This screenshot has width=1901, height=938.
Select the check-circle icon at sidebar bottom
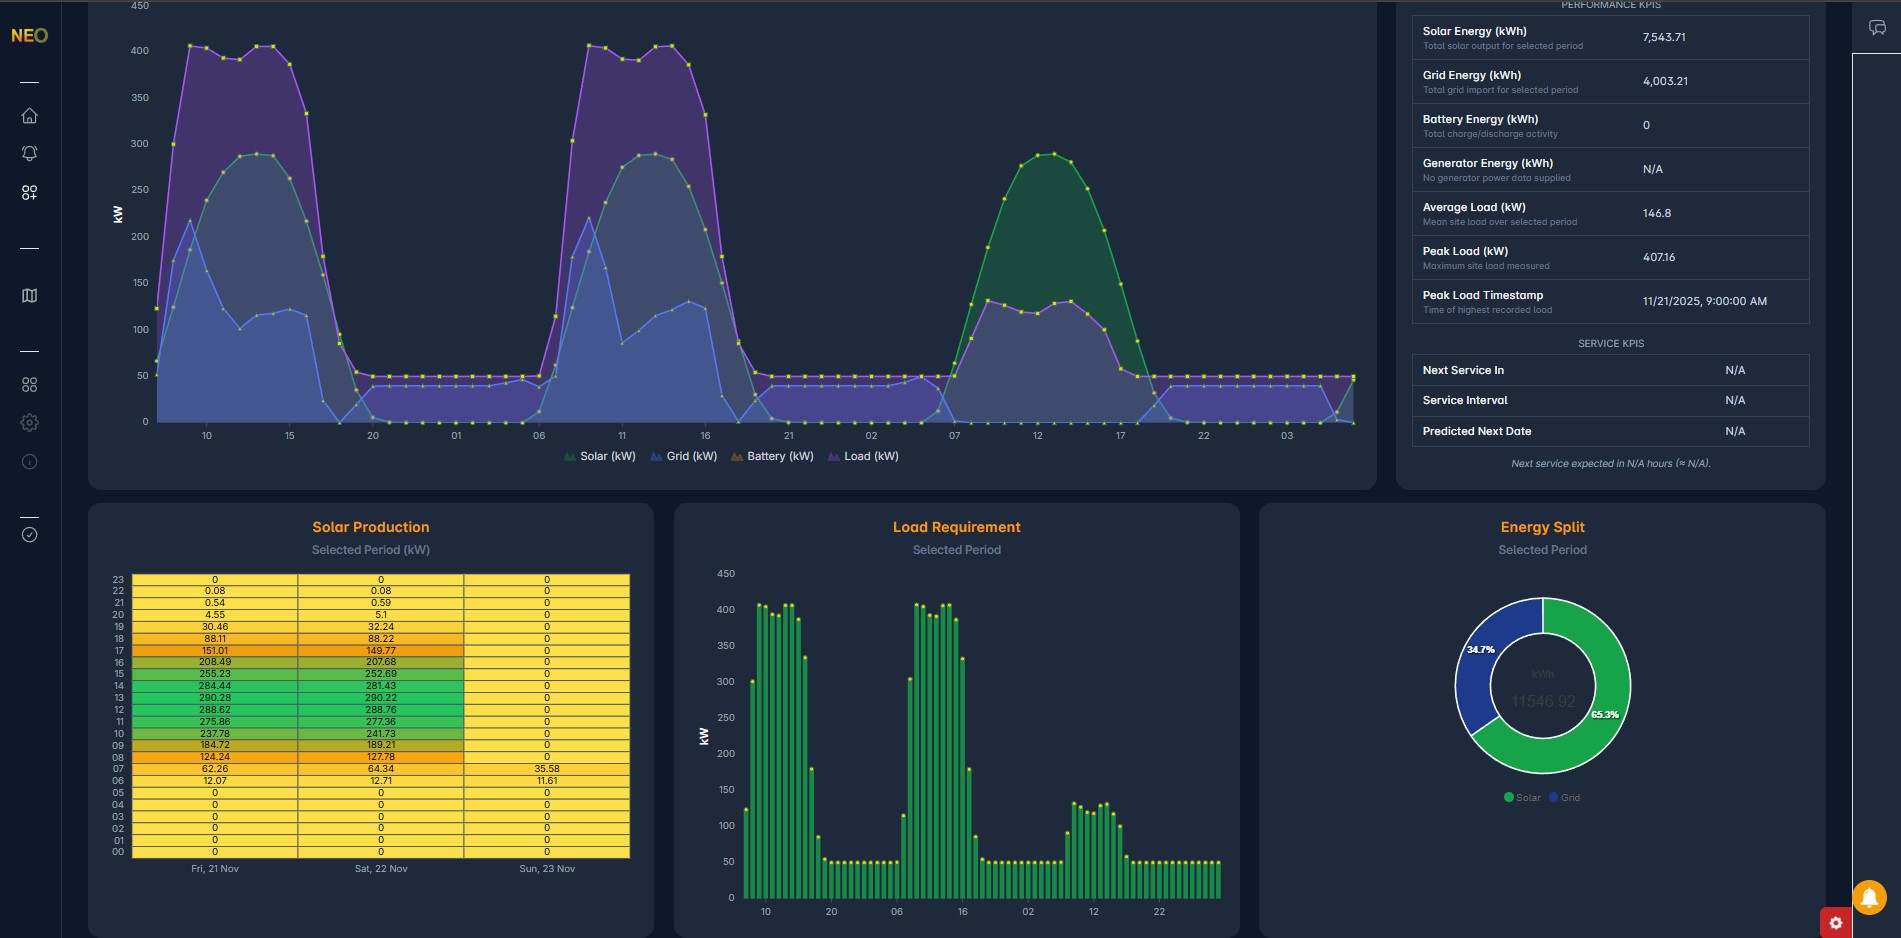(29, 534)
